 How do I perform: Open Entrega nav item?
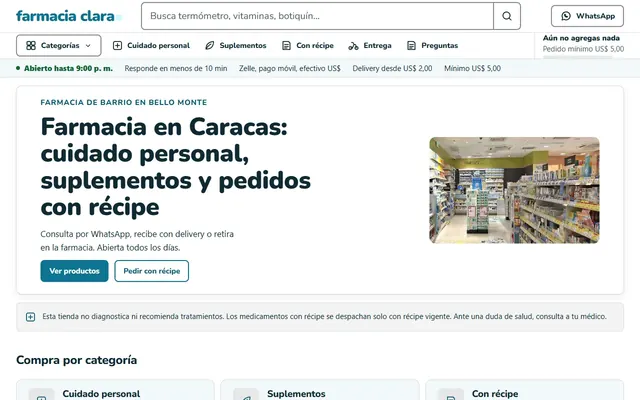tap(370, 45)
